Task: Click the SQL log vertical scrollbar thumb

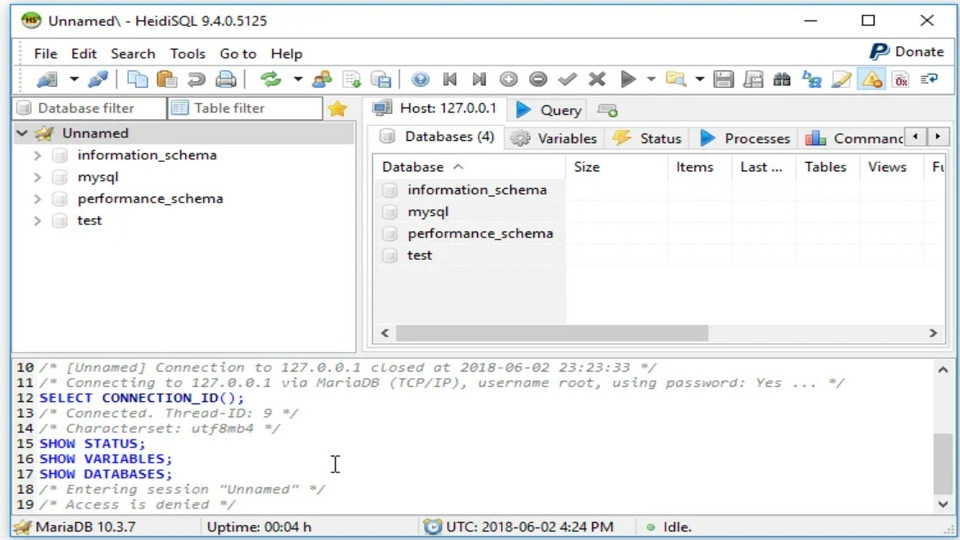Action: 943,463
